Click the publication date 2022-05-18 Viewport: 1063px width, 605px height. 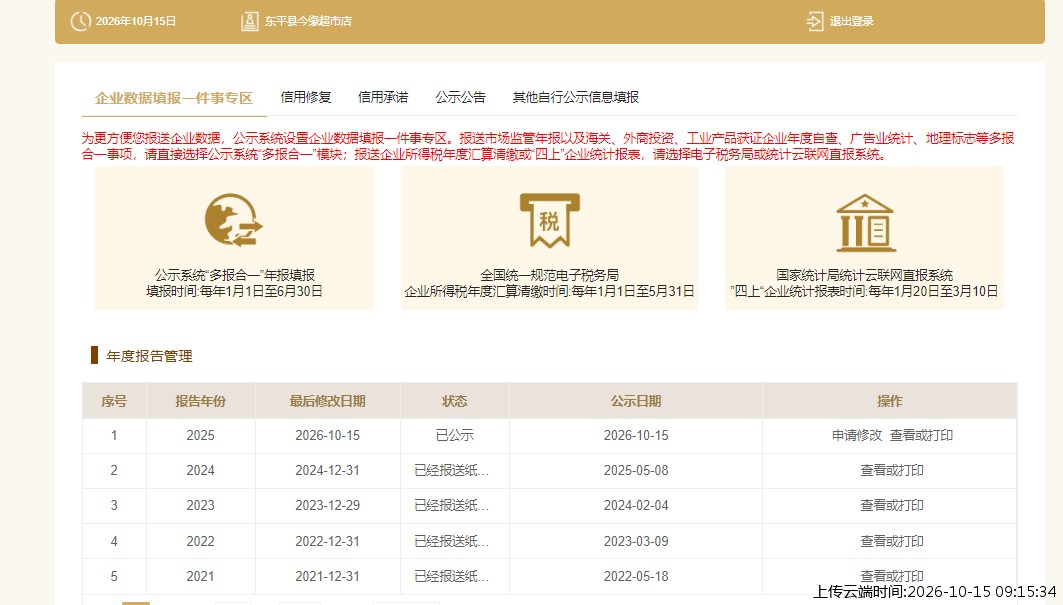(636, 577)
